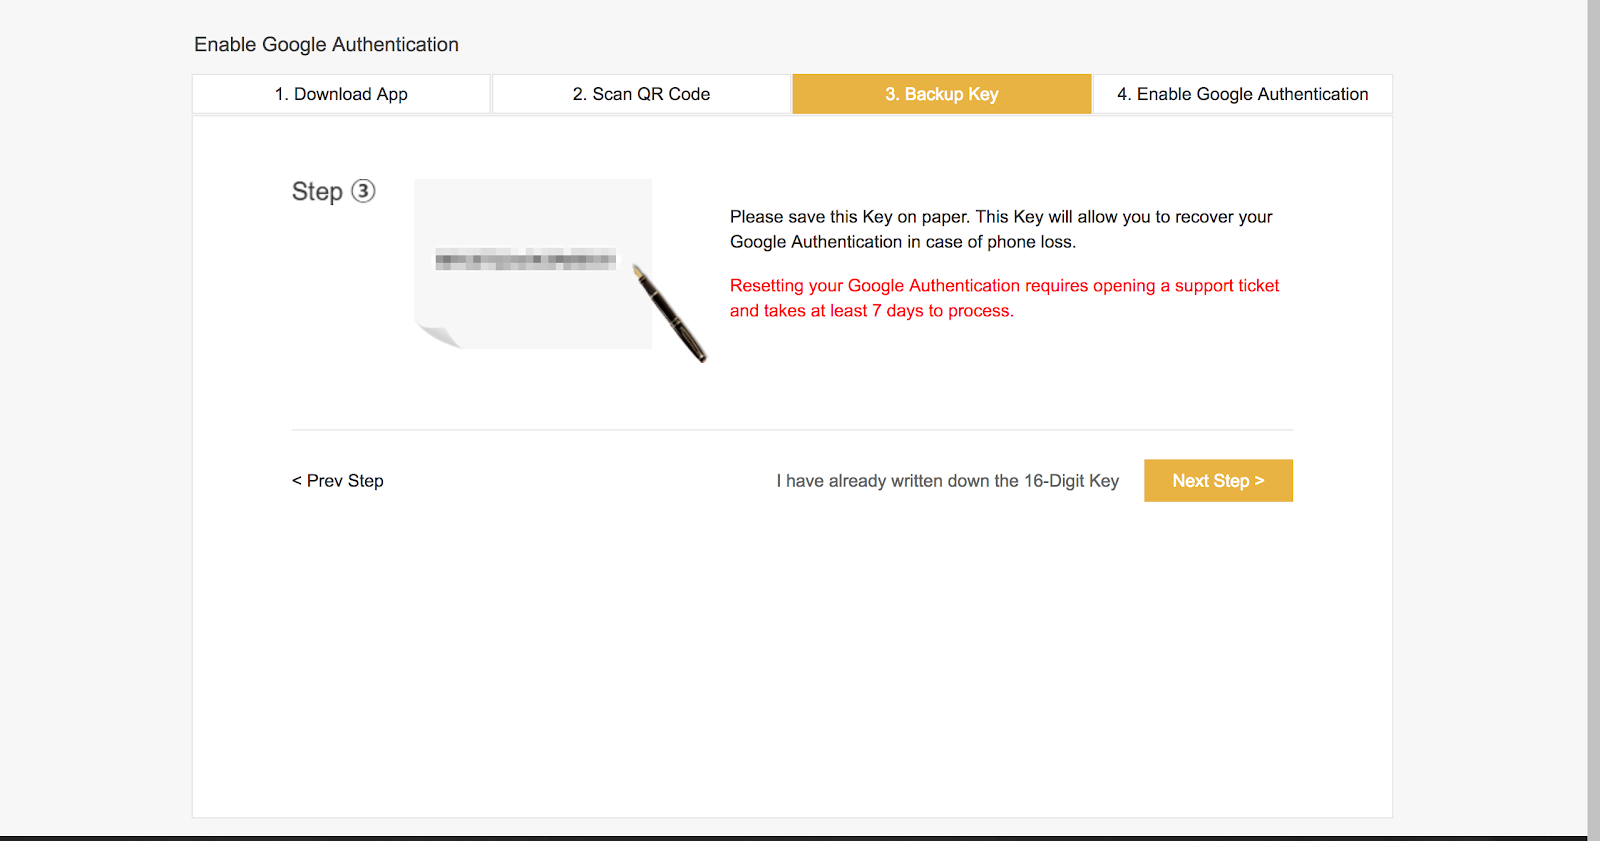Click the Next Step button
Screen dimensions: 1600x841
click(1218, 481)
